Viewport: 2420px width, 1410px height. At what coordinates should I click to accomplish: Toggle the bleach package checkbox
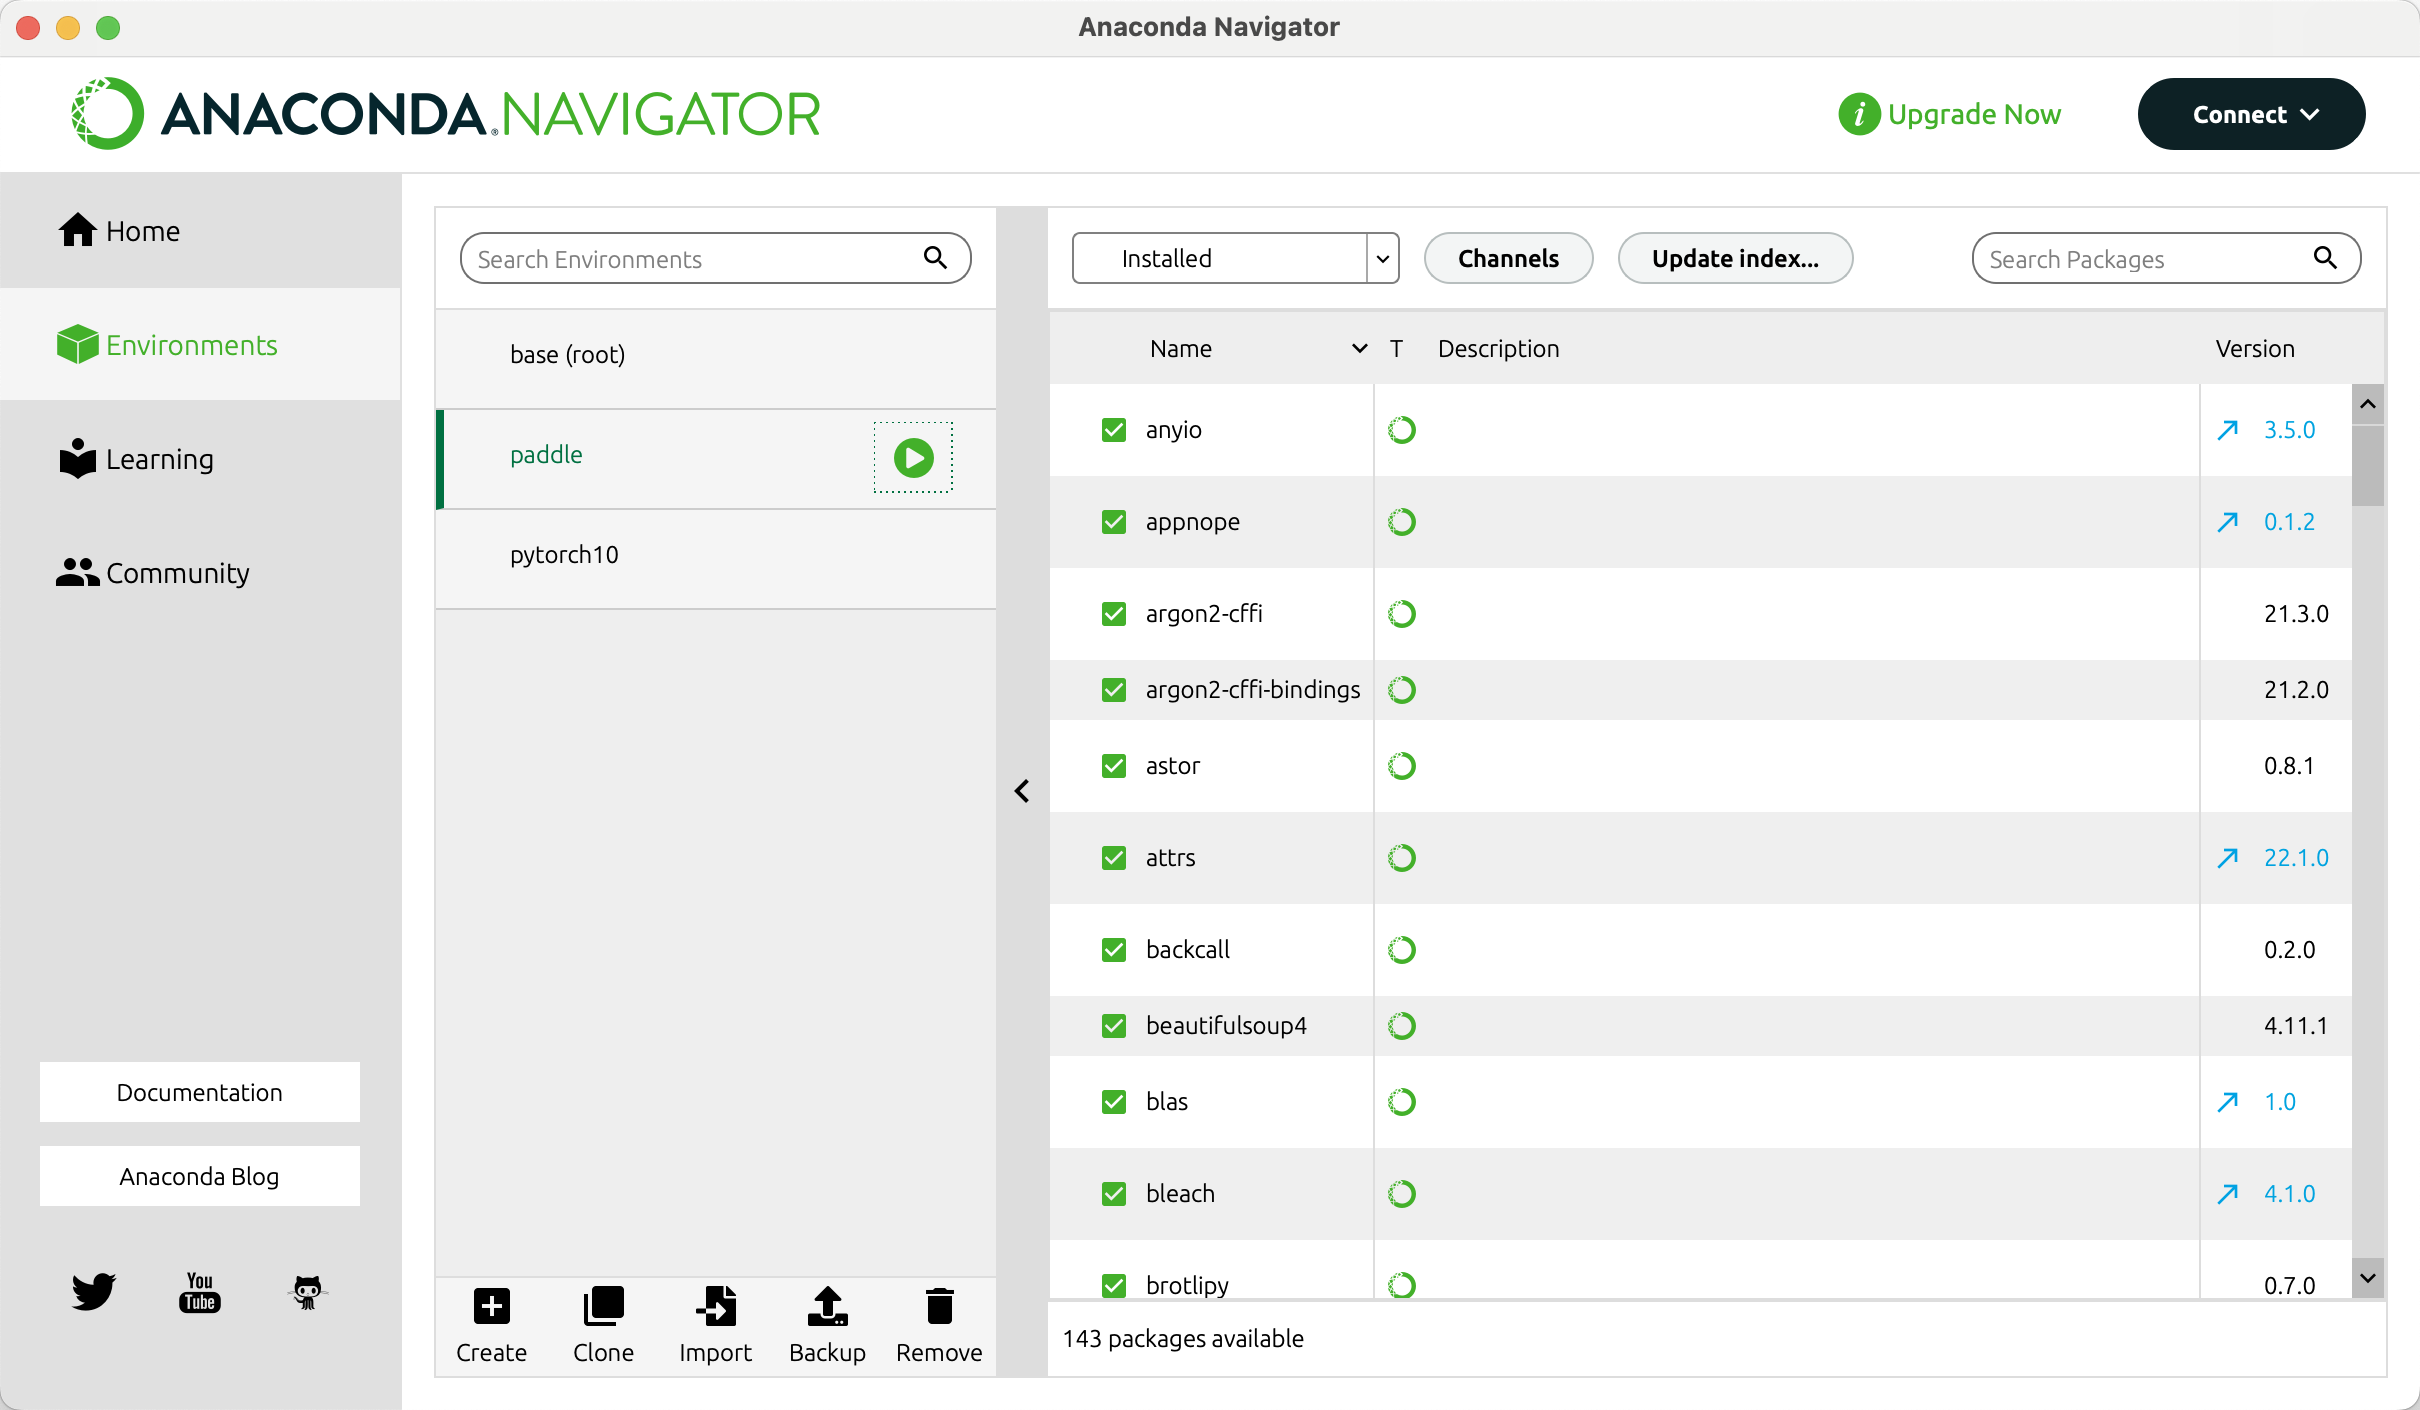point(1113,1194)
